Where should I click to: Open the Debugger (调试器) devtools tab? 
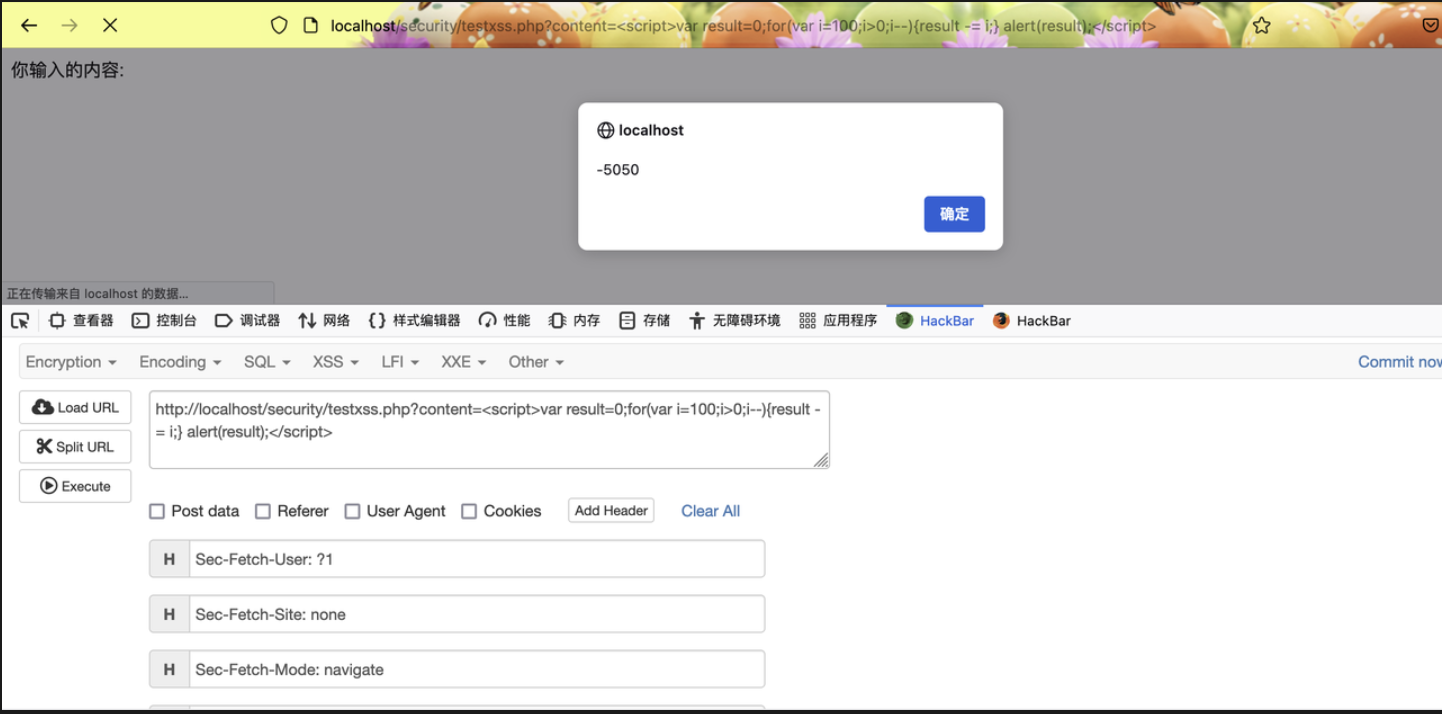tap(247, 320)
